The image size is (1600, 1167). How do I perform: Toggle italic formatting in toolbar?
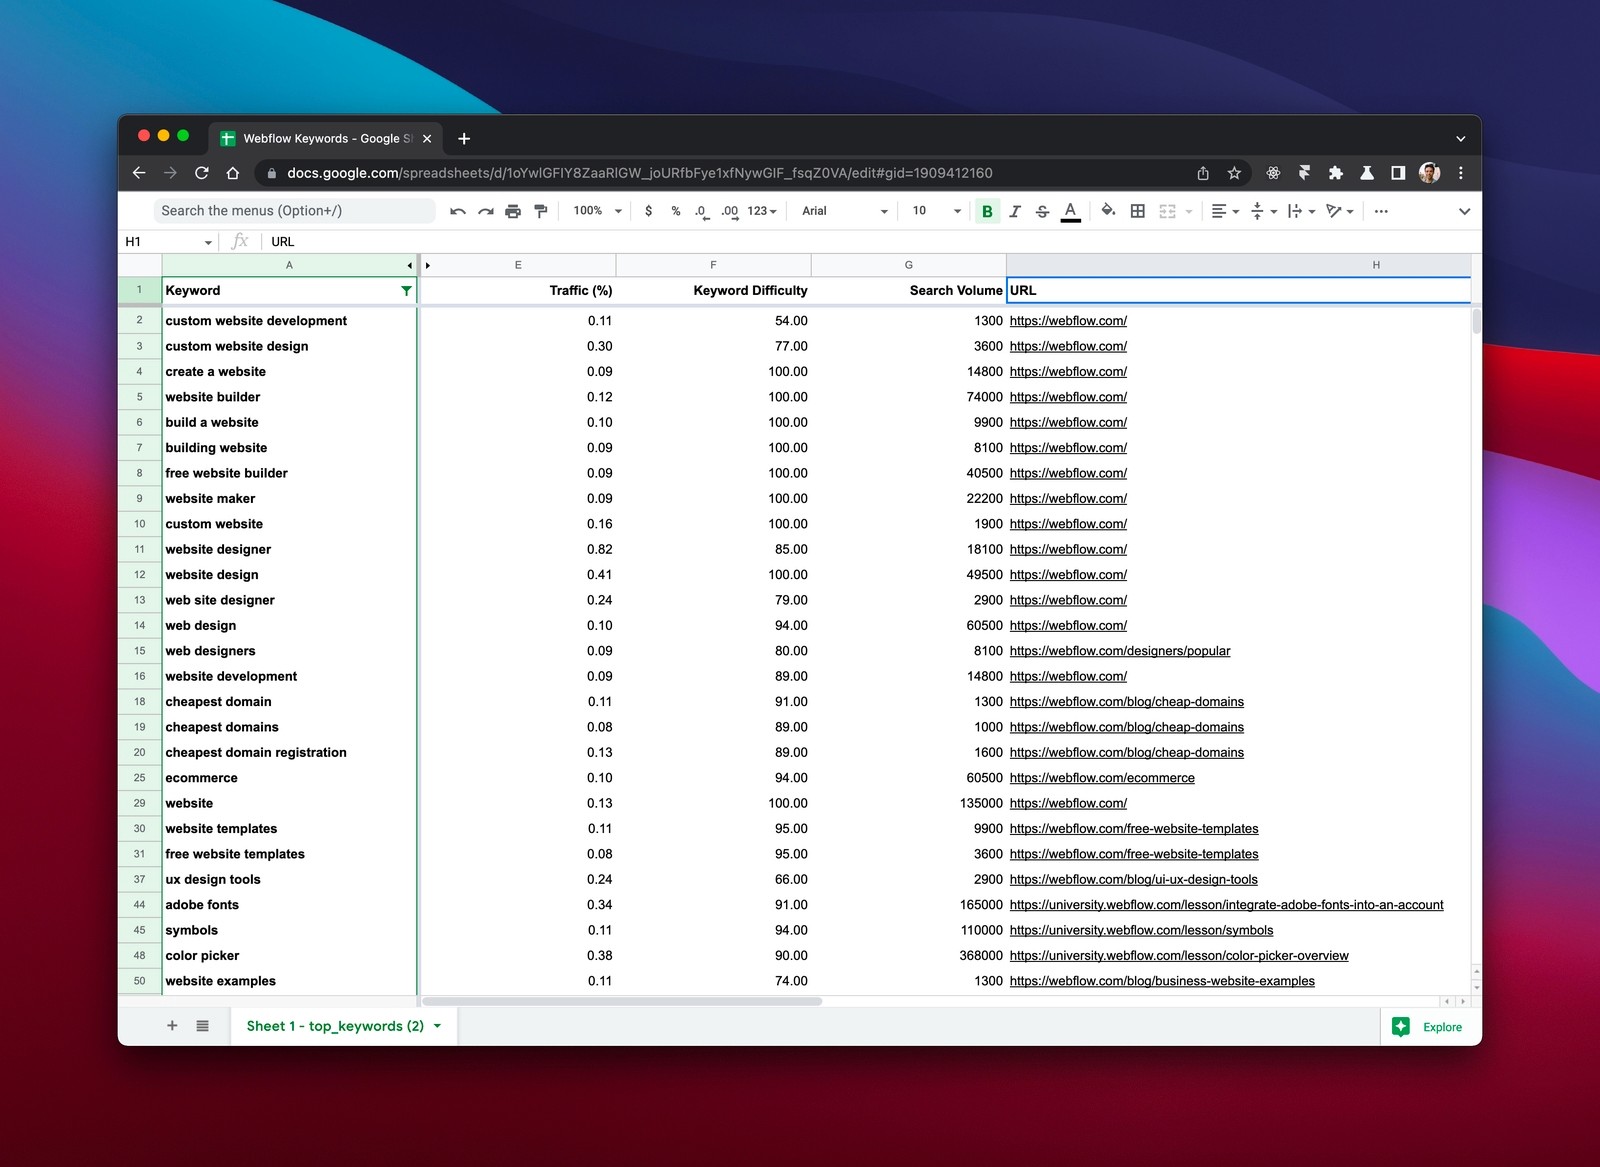click(x=1015, y=211)
